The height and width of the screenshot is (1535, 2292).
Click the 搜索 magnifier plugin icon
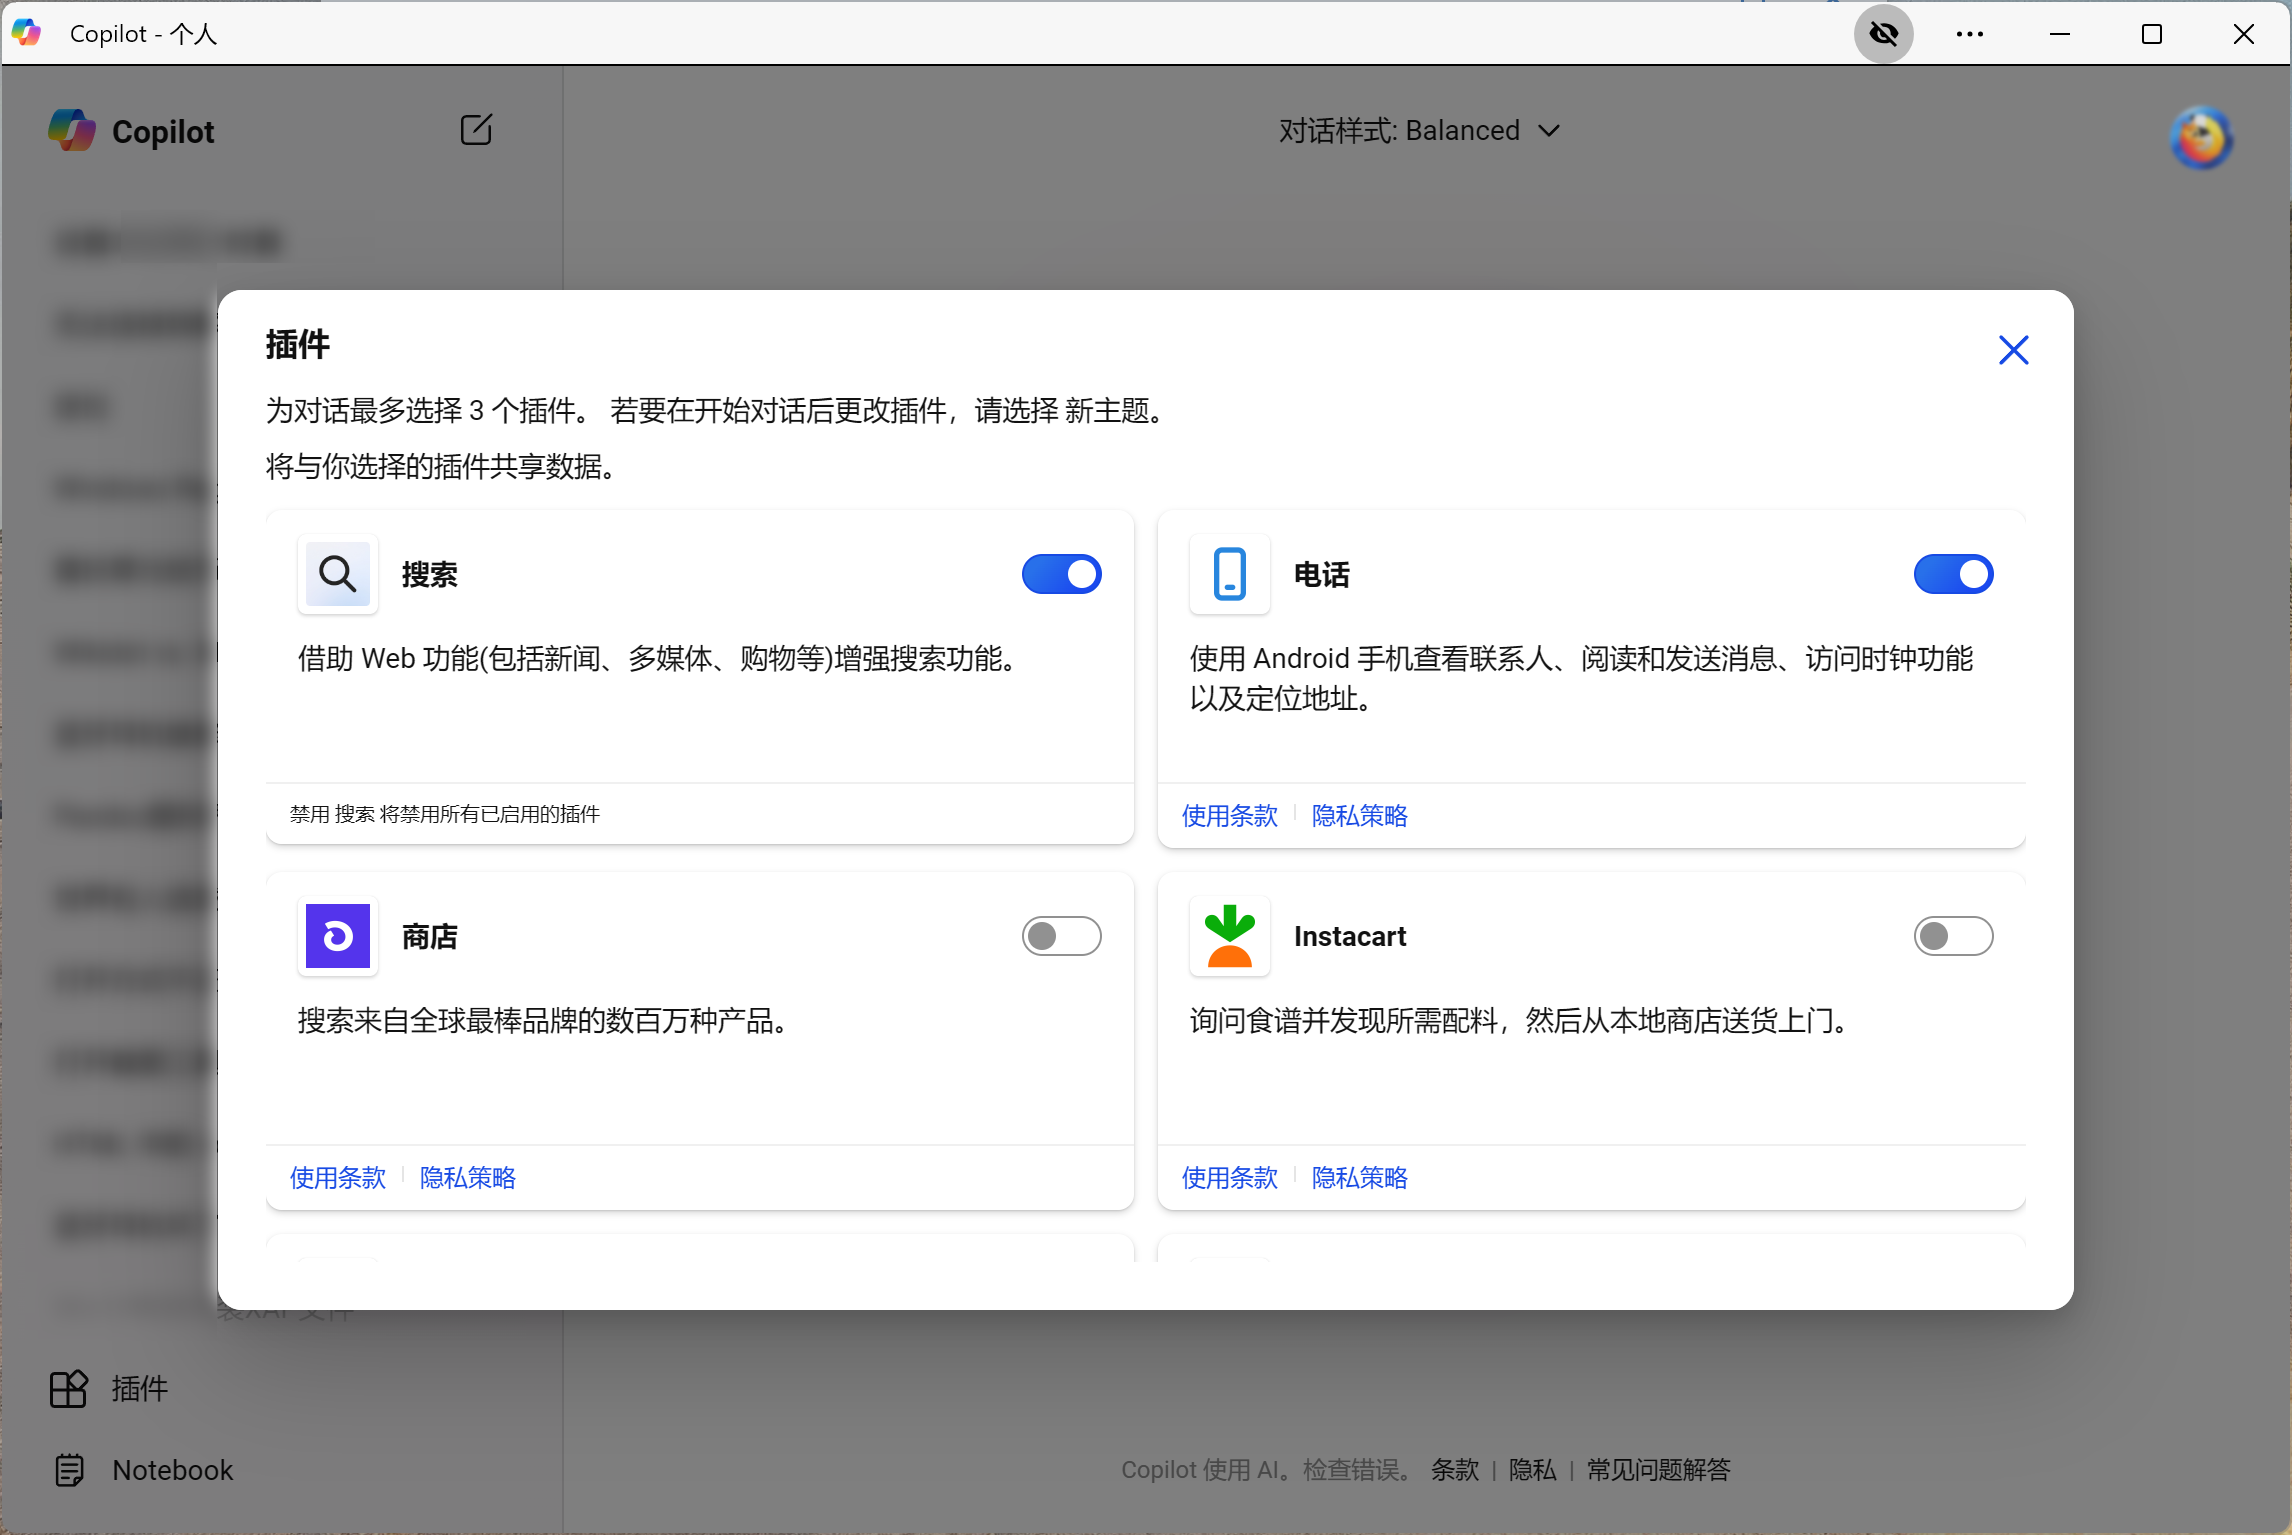[x=338, y=574]
